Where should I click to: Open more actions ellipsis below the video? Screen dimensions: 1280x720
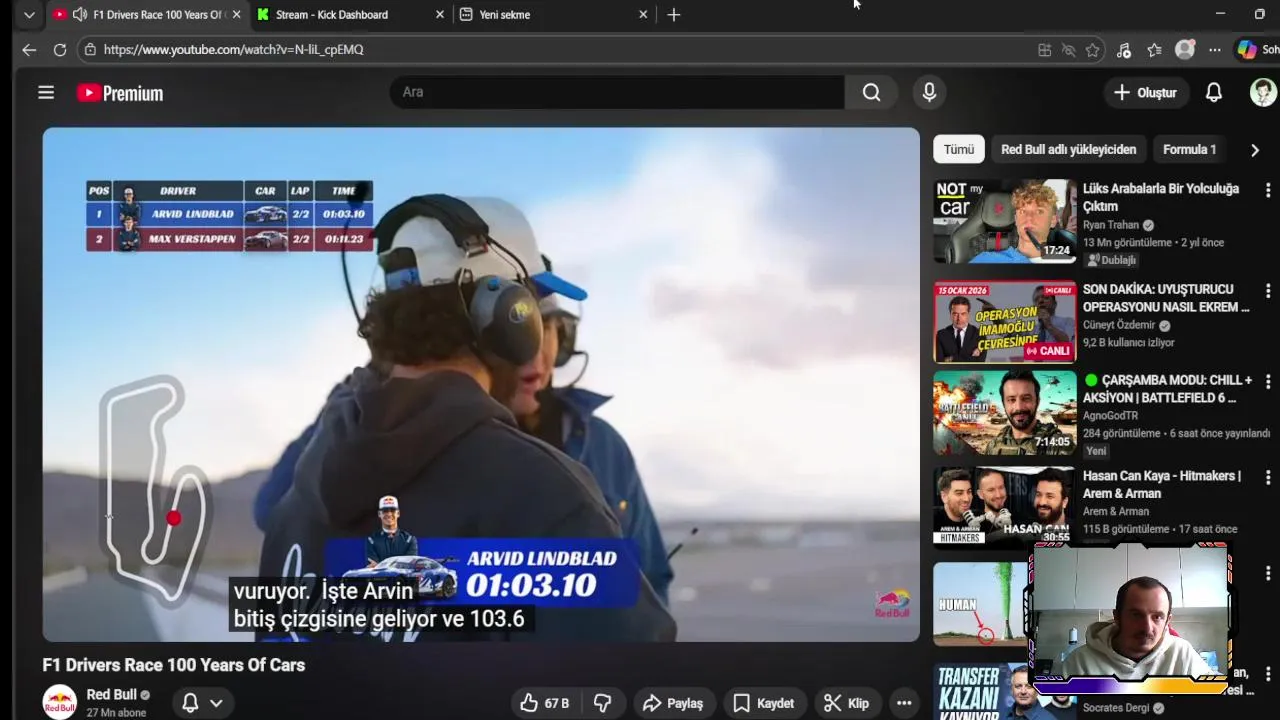pos(904,703)
